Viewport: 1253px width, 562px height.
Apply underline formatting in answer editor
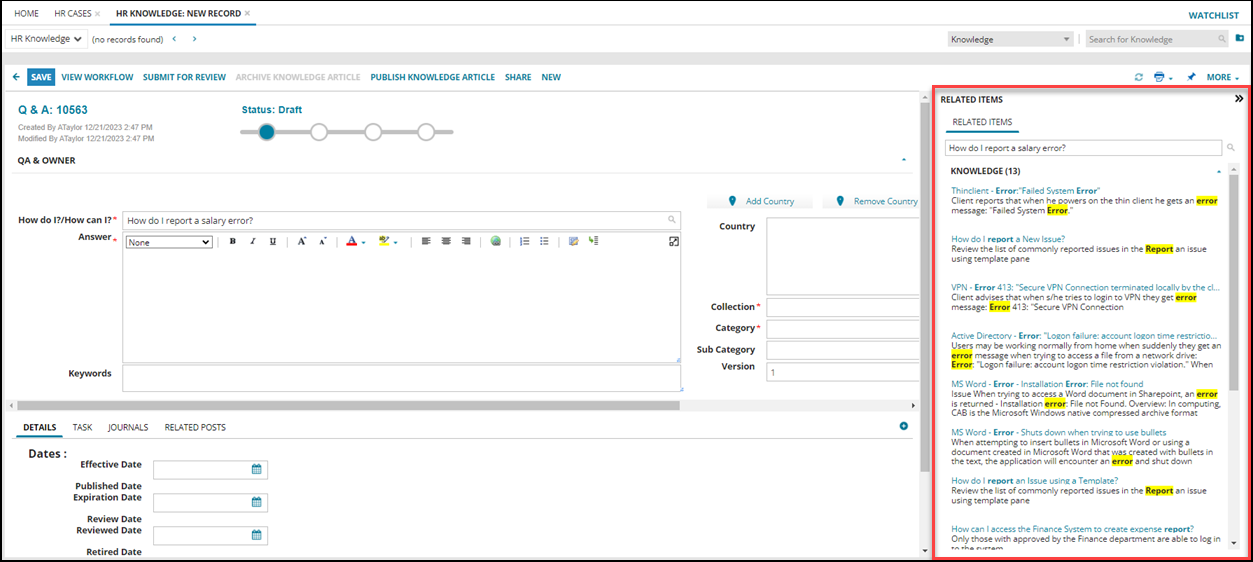tap(272, 241)
